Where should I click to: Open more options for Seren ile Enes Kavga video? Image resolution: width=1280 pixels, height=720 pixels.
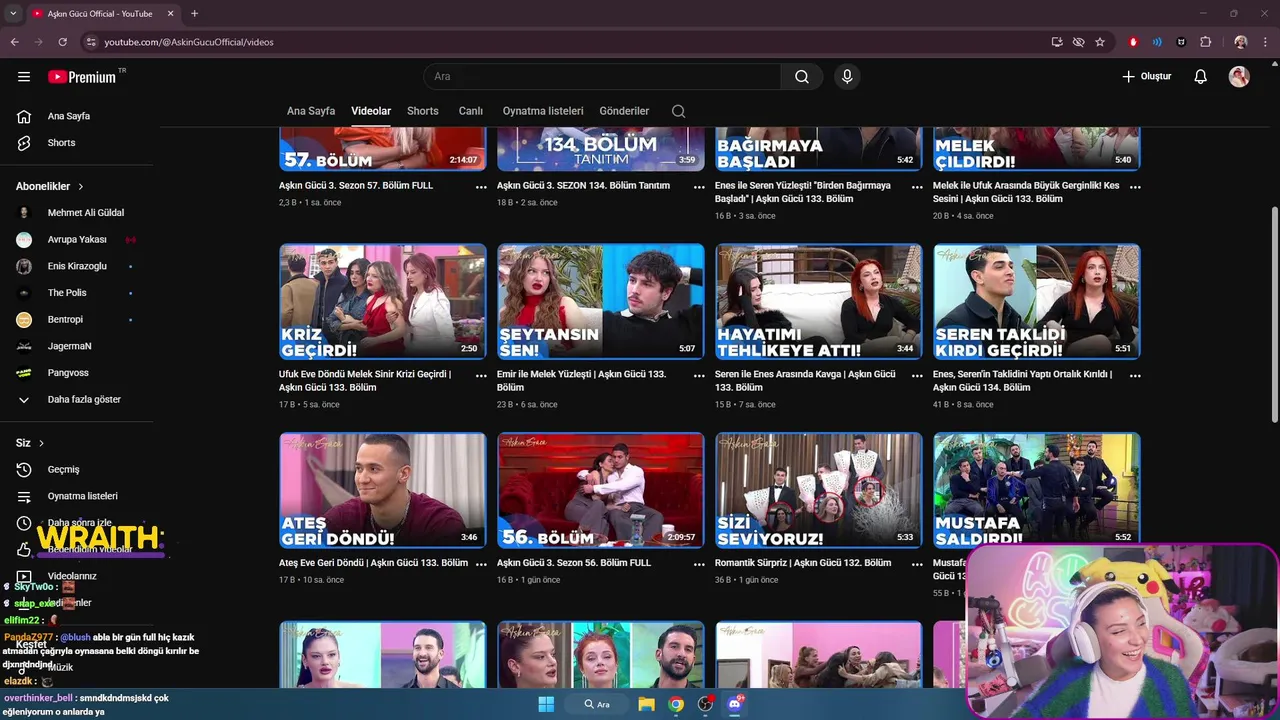coord(917,376)
